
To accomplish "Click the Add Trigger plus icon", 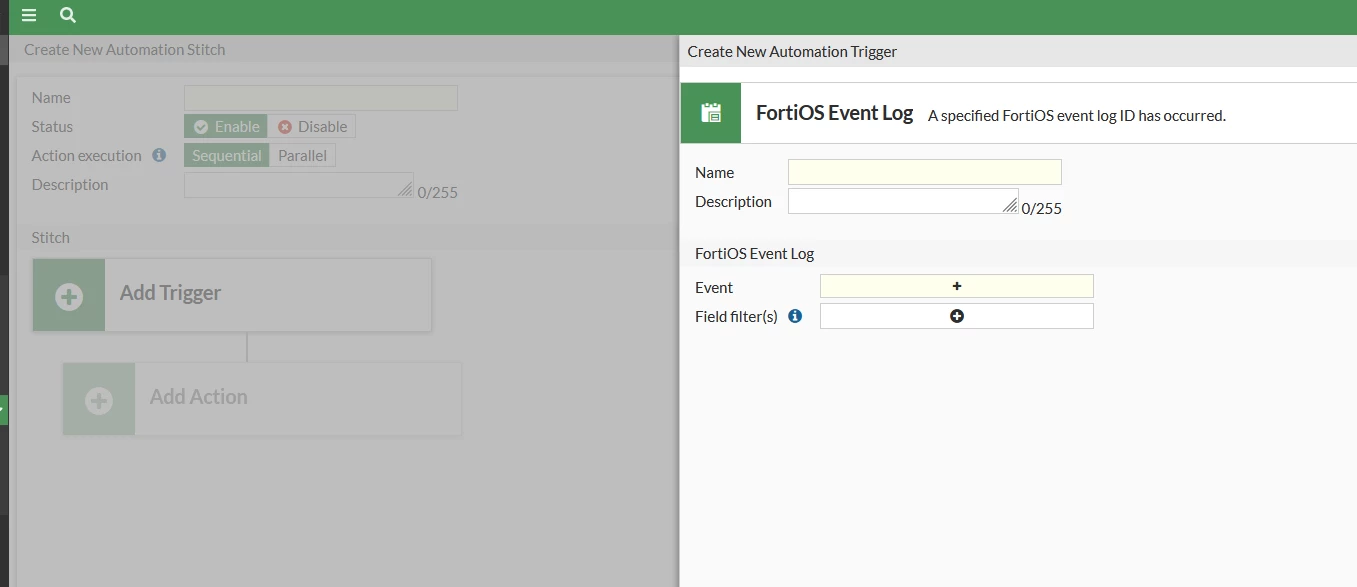I will (x=69, y=296).
